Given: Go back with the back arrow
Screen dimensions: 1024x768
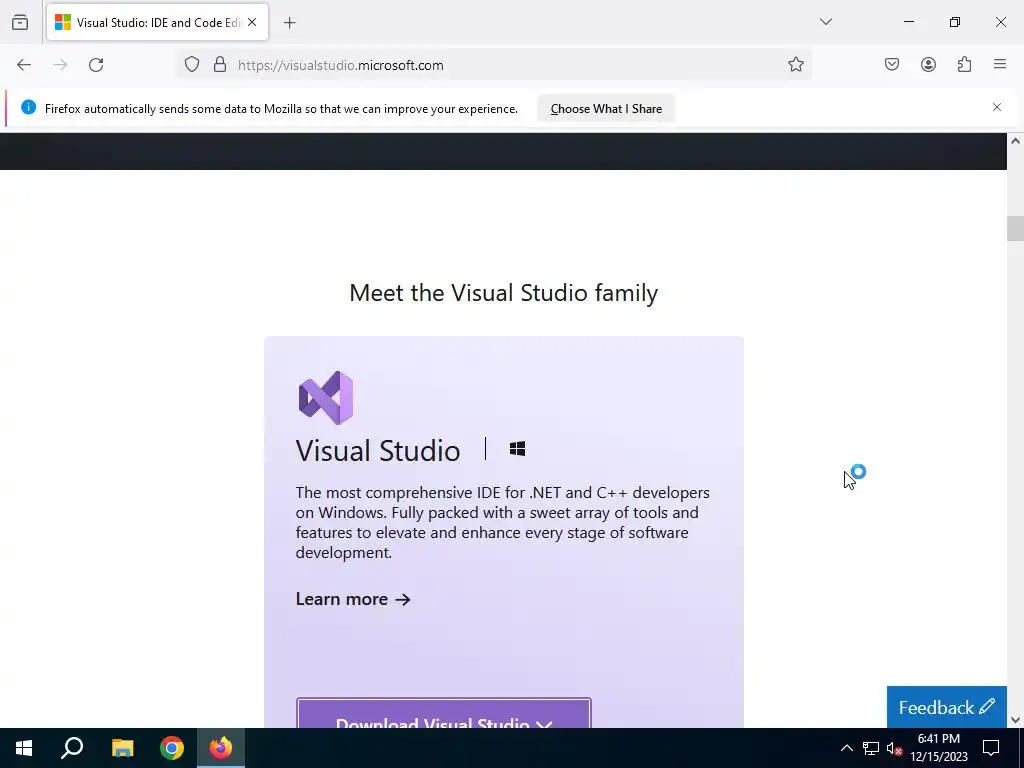Looking at the screenshot, I should pos(24,65).
